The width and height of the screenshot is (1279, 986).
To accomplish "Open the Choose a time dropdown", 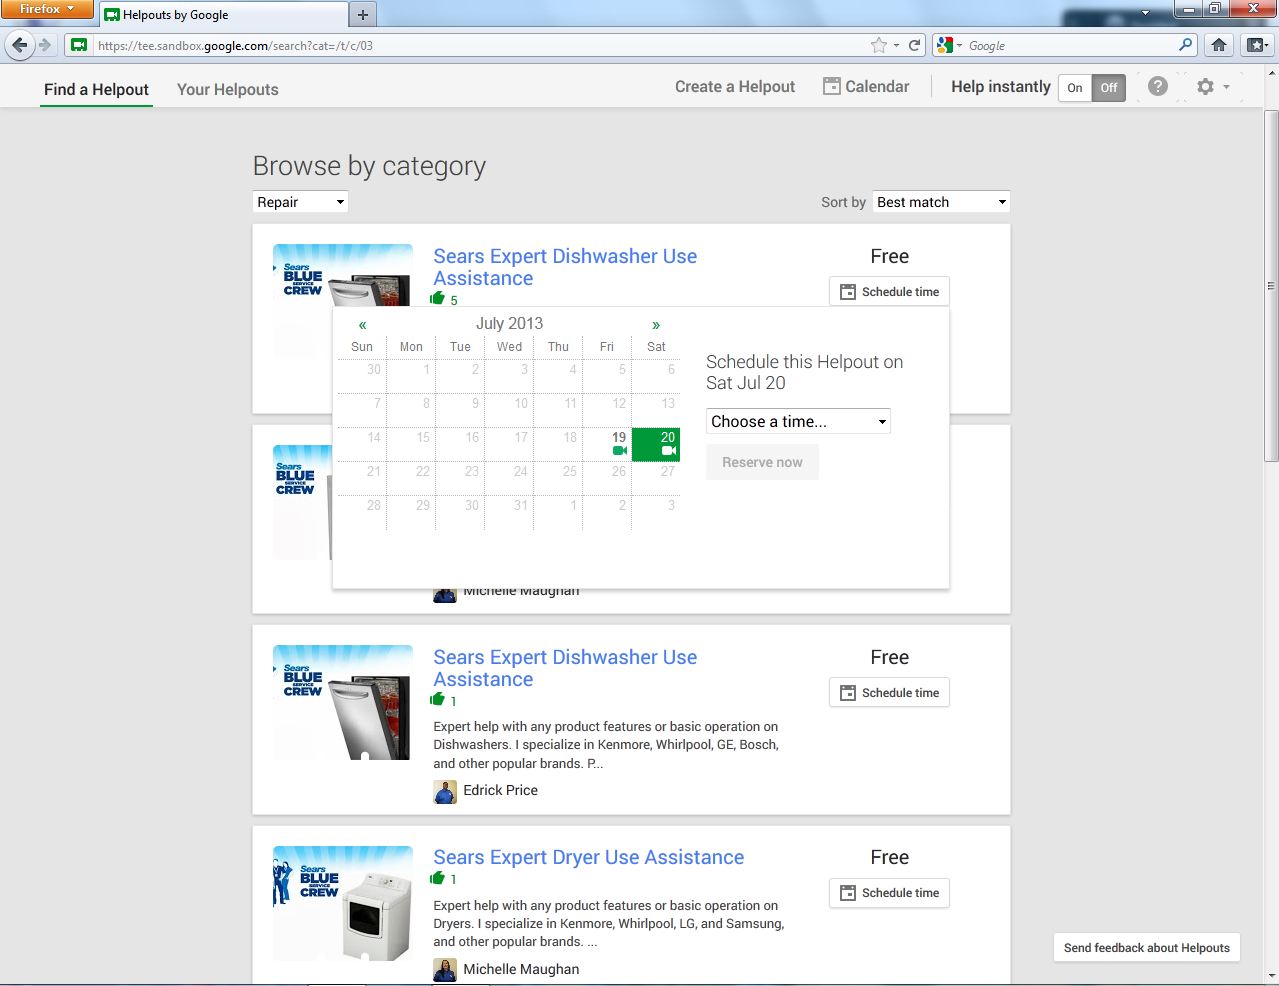I will [x=798, y=421].
